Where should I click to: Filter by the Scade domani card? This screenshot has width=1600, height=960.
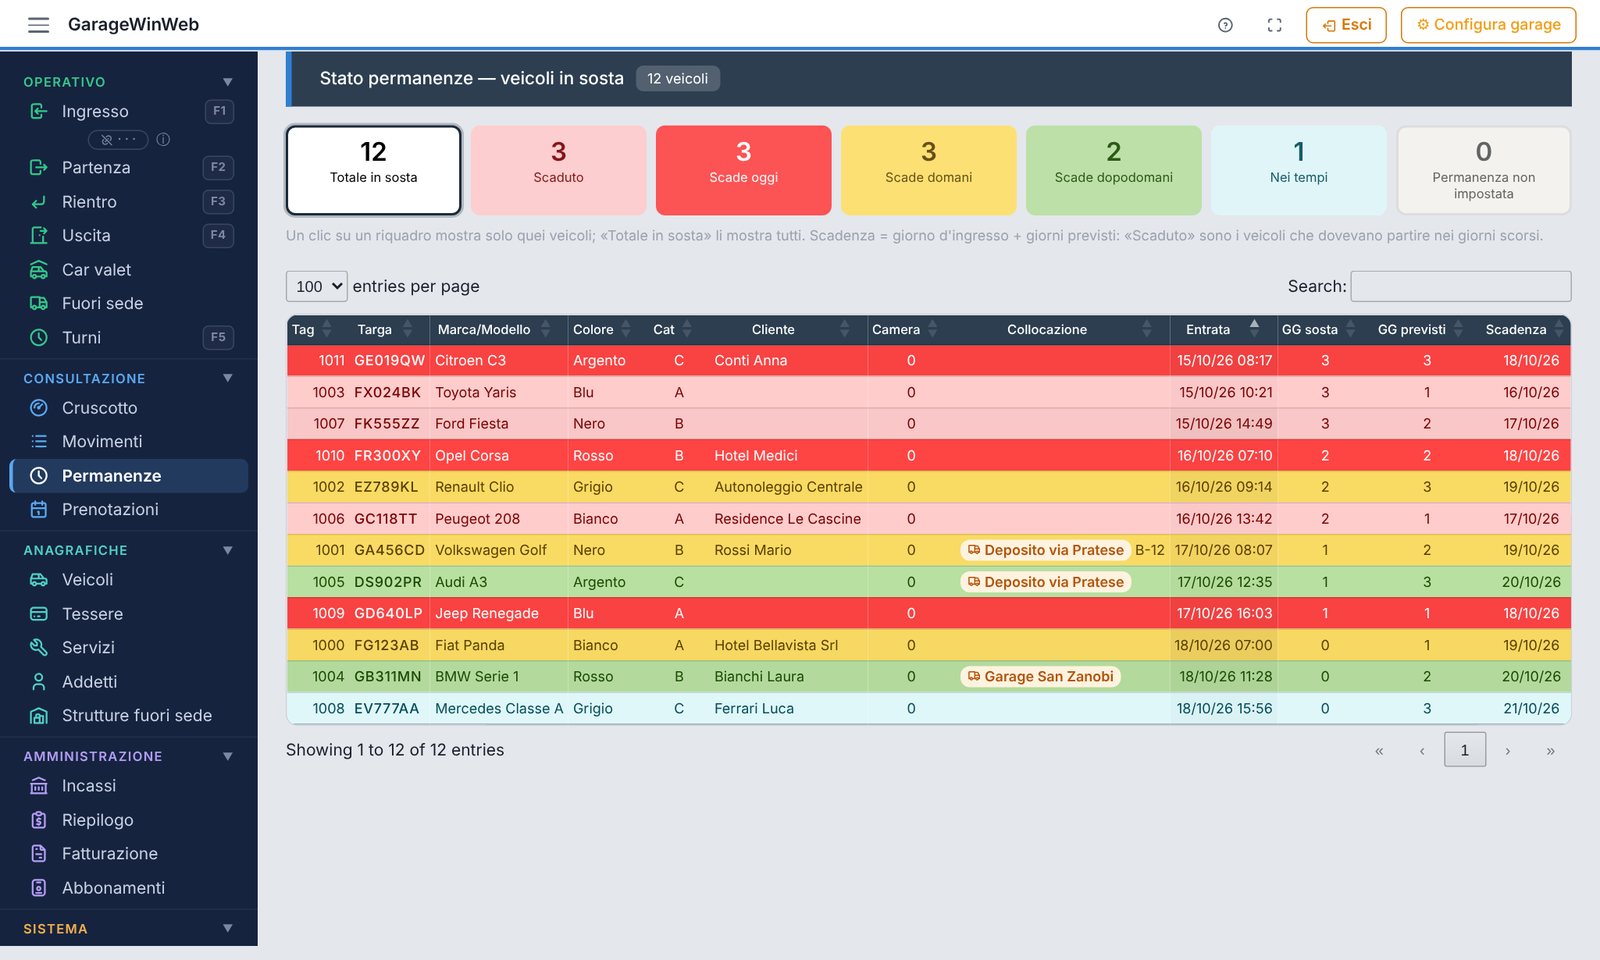pos(928,170)
